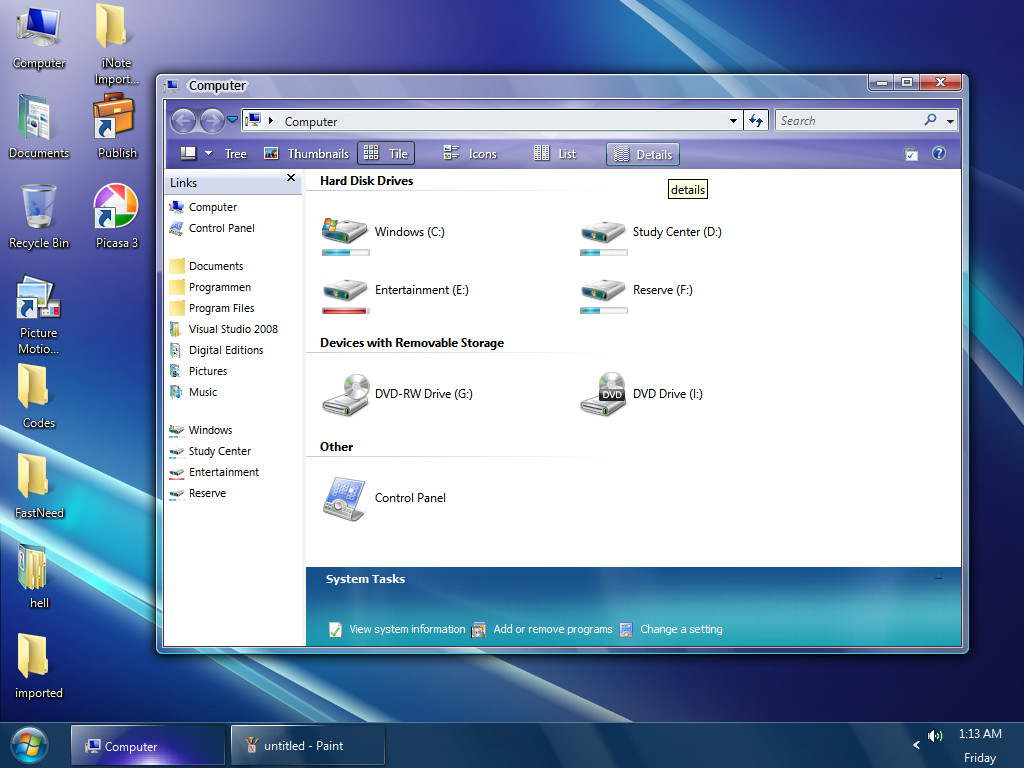Expand the recent pages chevron near navigation arrows
Image resolution: width=1024 pixels, height=768 pixels.
(x=231, y=118)
